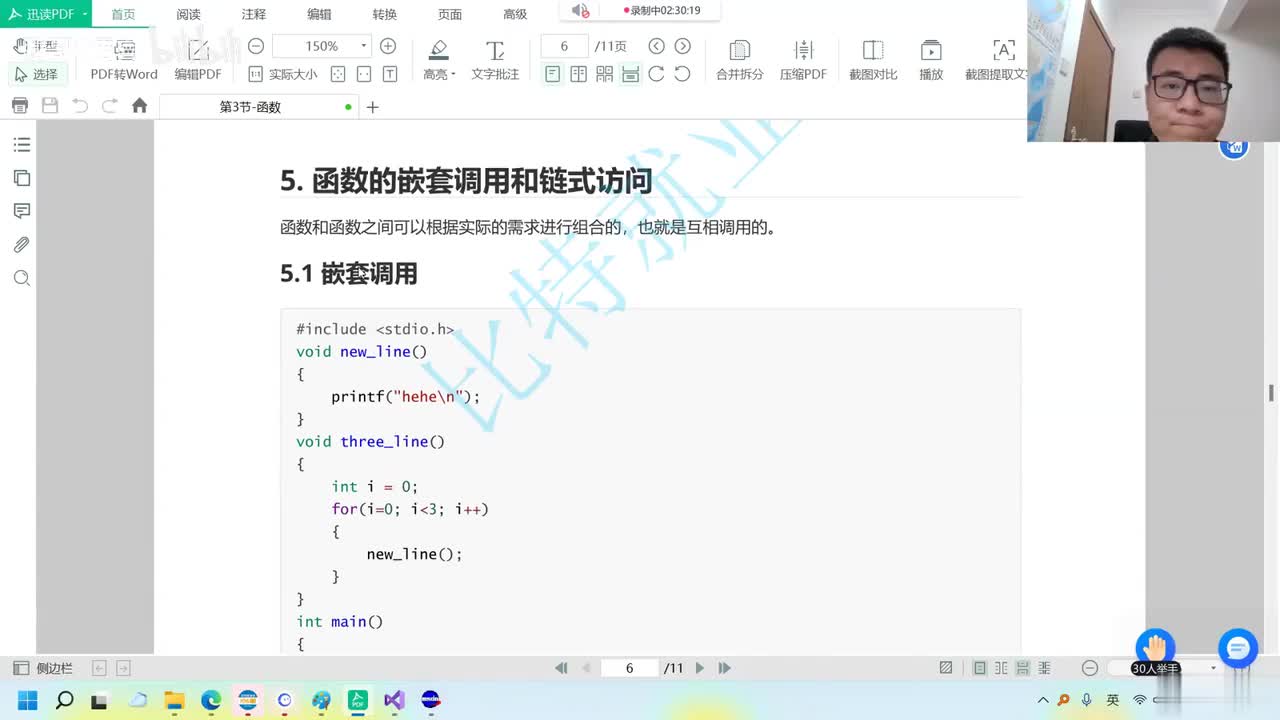Toggle continuous scrolling mode in toolbar
The width and height of the screenshot is (1280, 720).
click(630, 74)
